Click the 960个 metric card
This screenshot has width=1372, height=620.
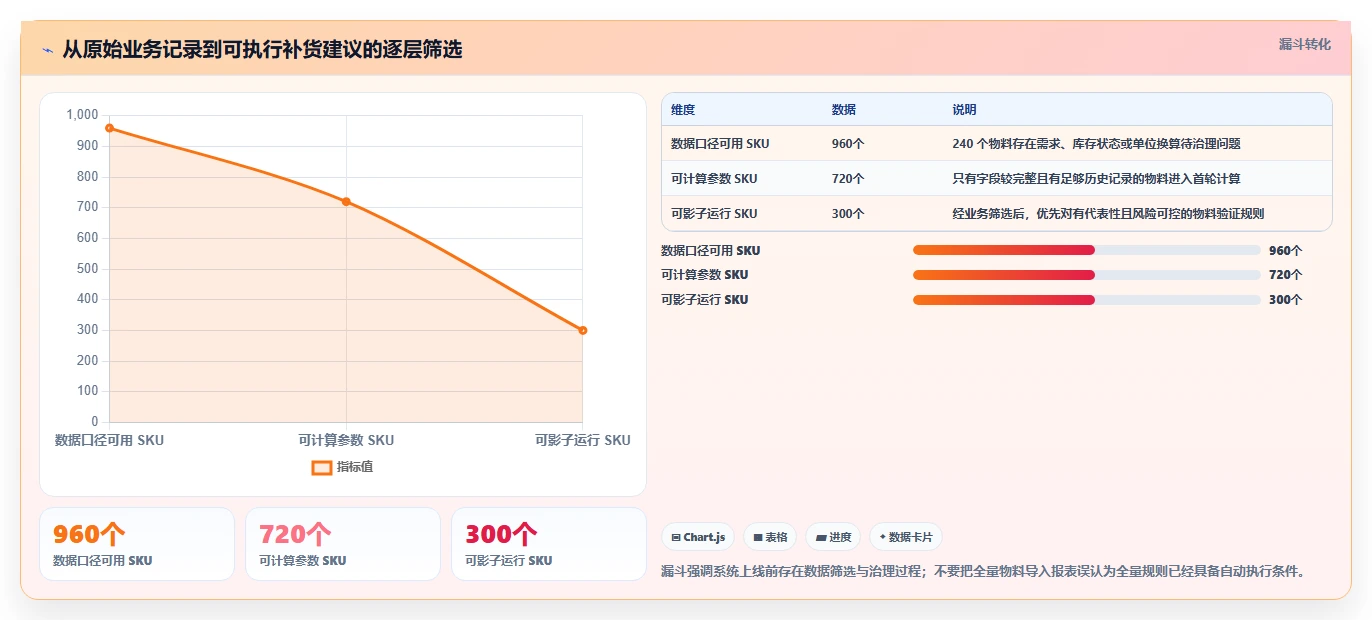pyautogui.click(x=137, y=544)
